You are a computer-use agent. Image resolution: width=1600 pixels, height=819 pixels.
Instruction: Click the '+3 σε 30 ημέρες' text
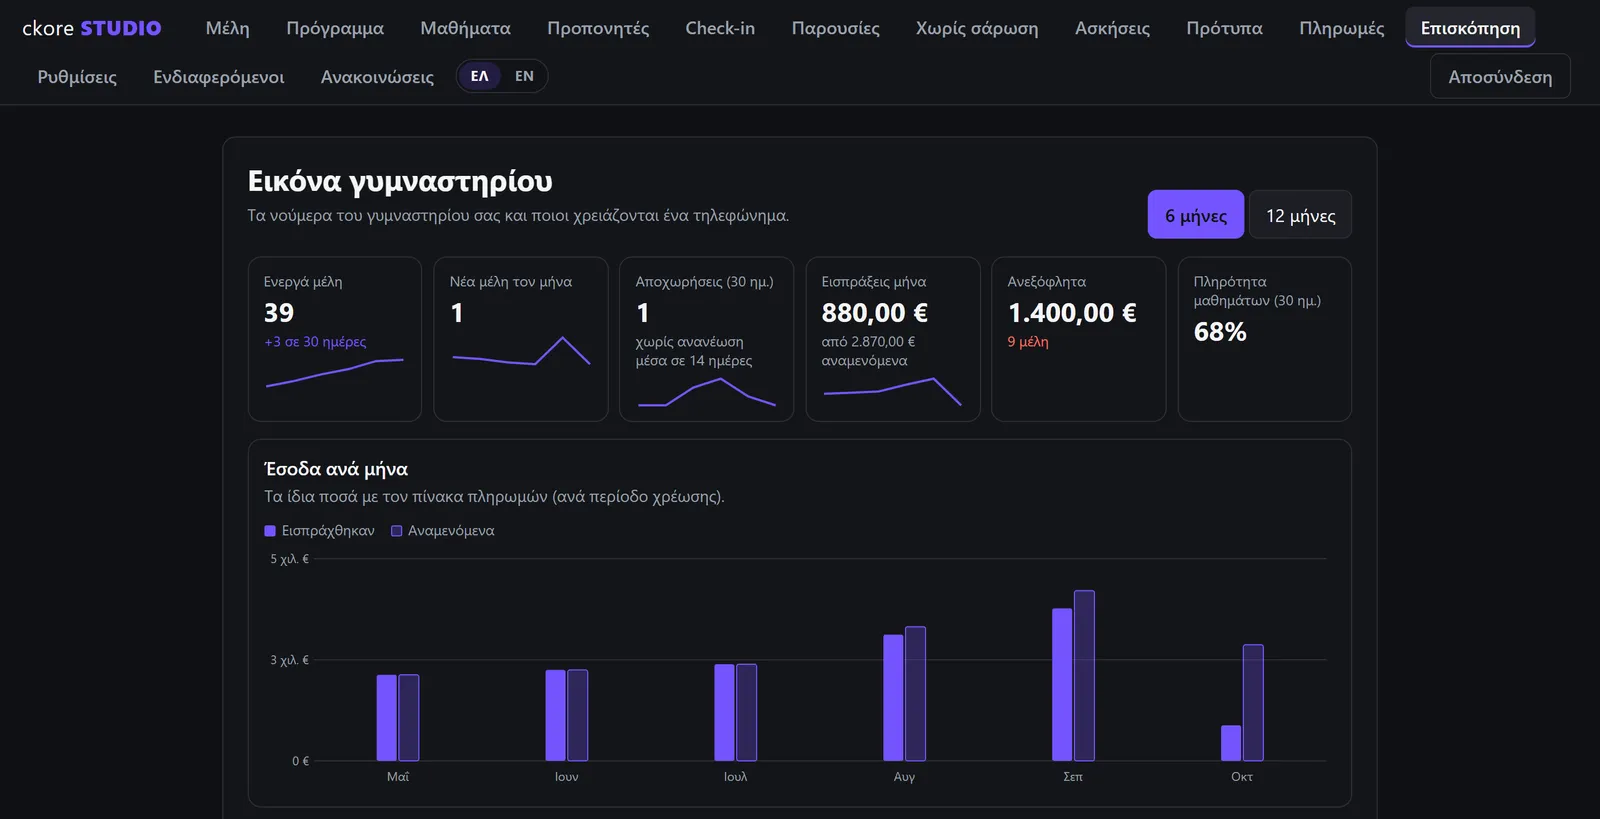[315, 342]
